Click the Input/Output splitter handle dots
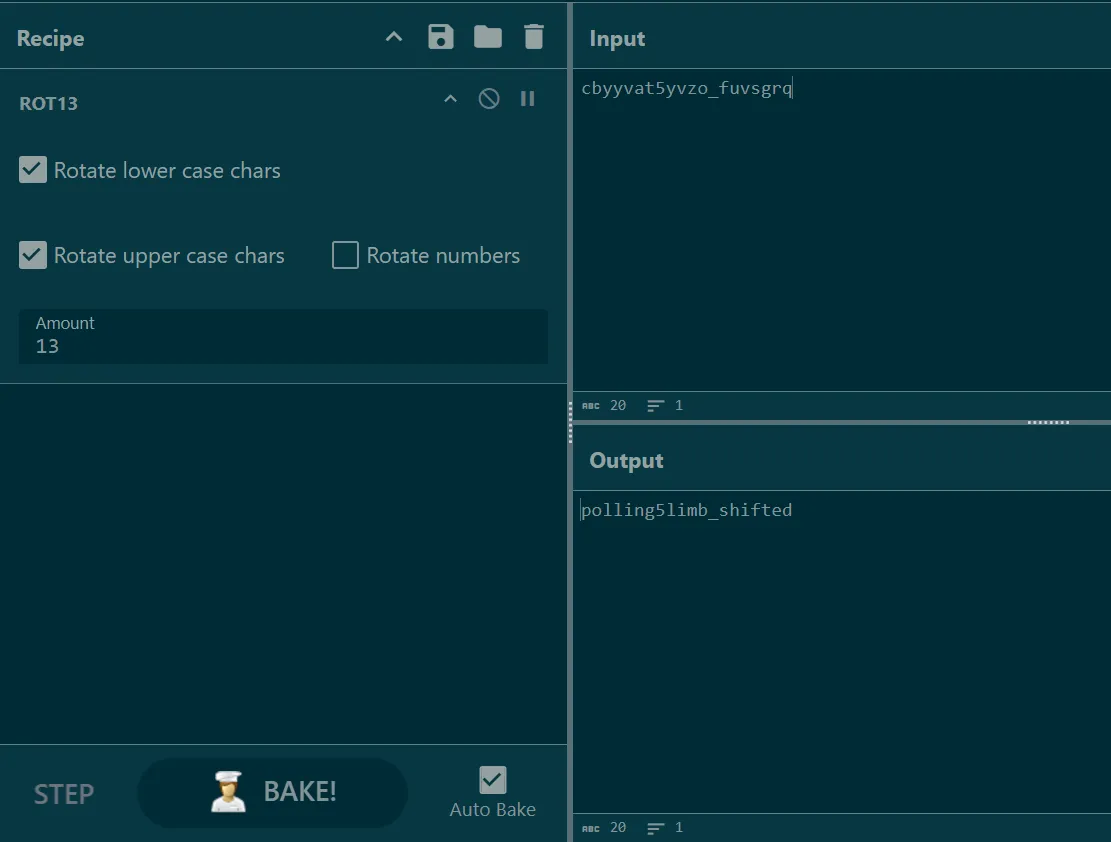1111x842 pixels. (1048, 422)
